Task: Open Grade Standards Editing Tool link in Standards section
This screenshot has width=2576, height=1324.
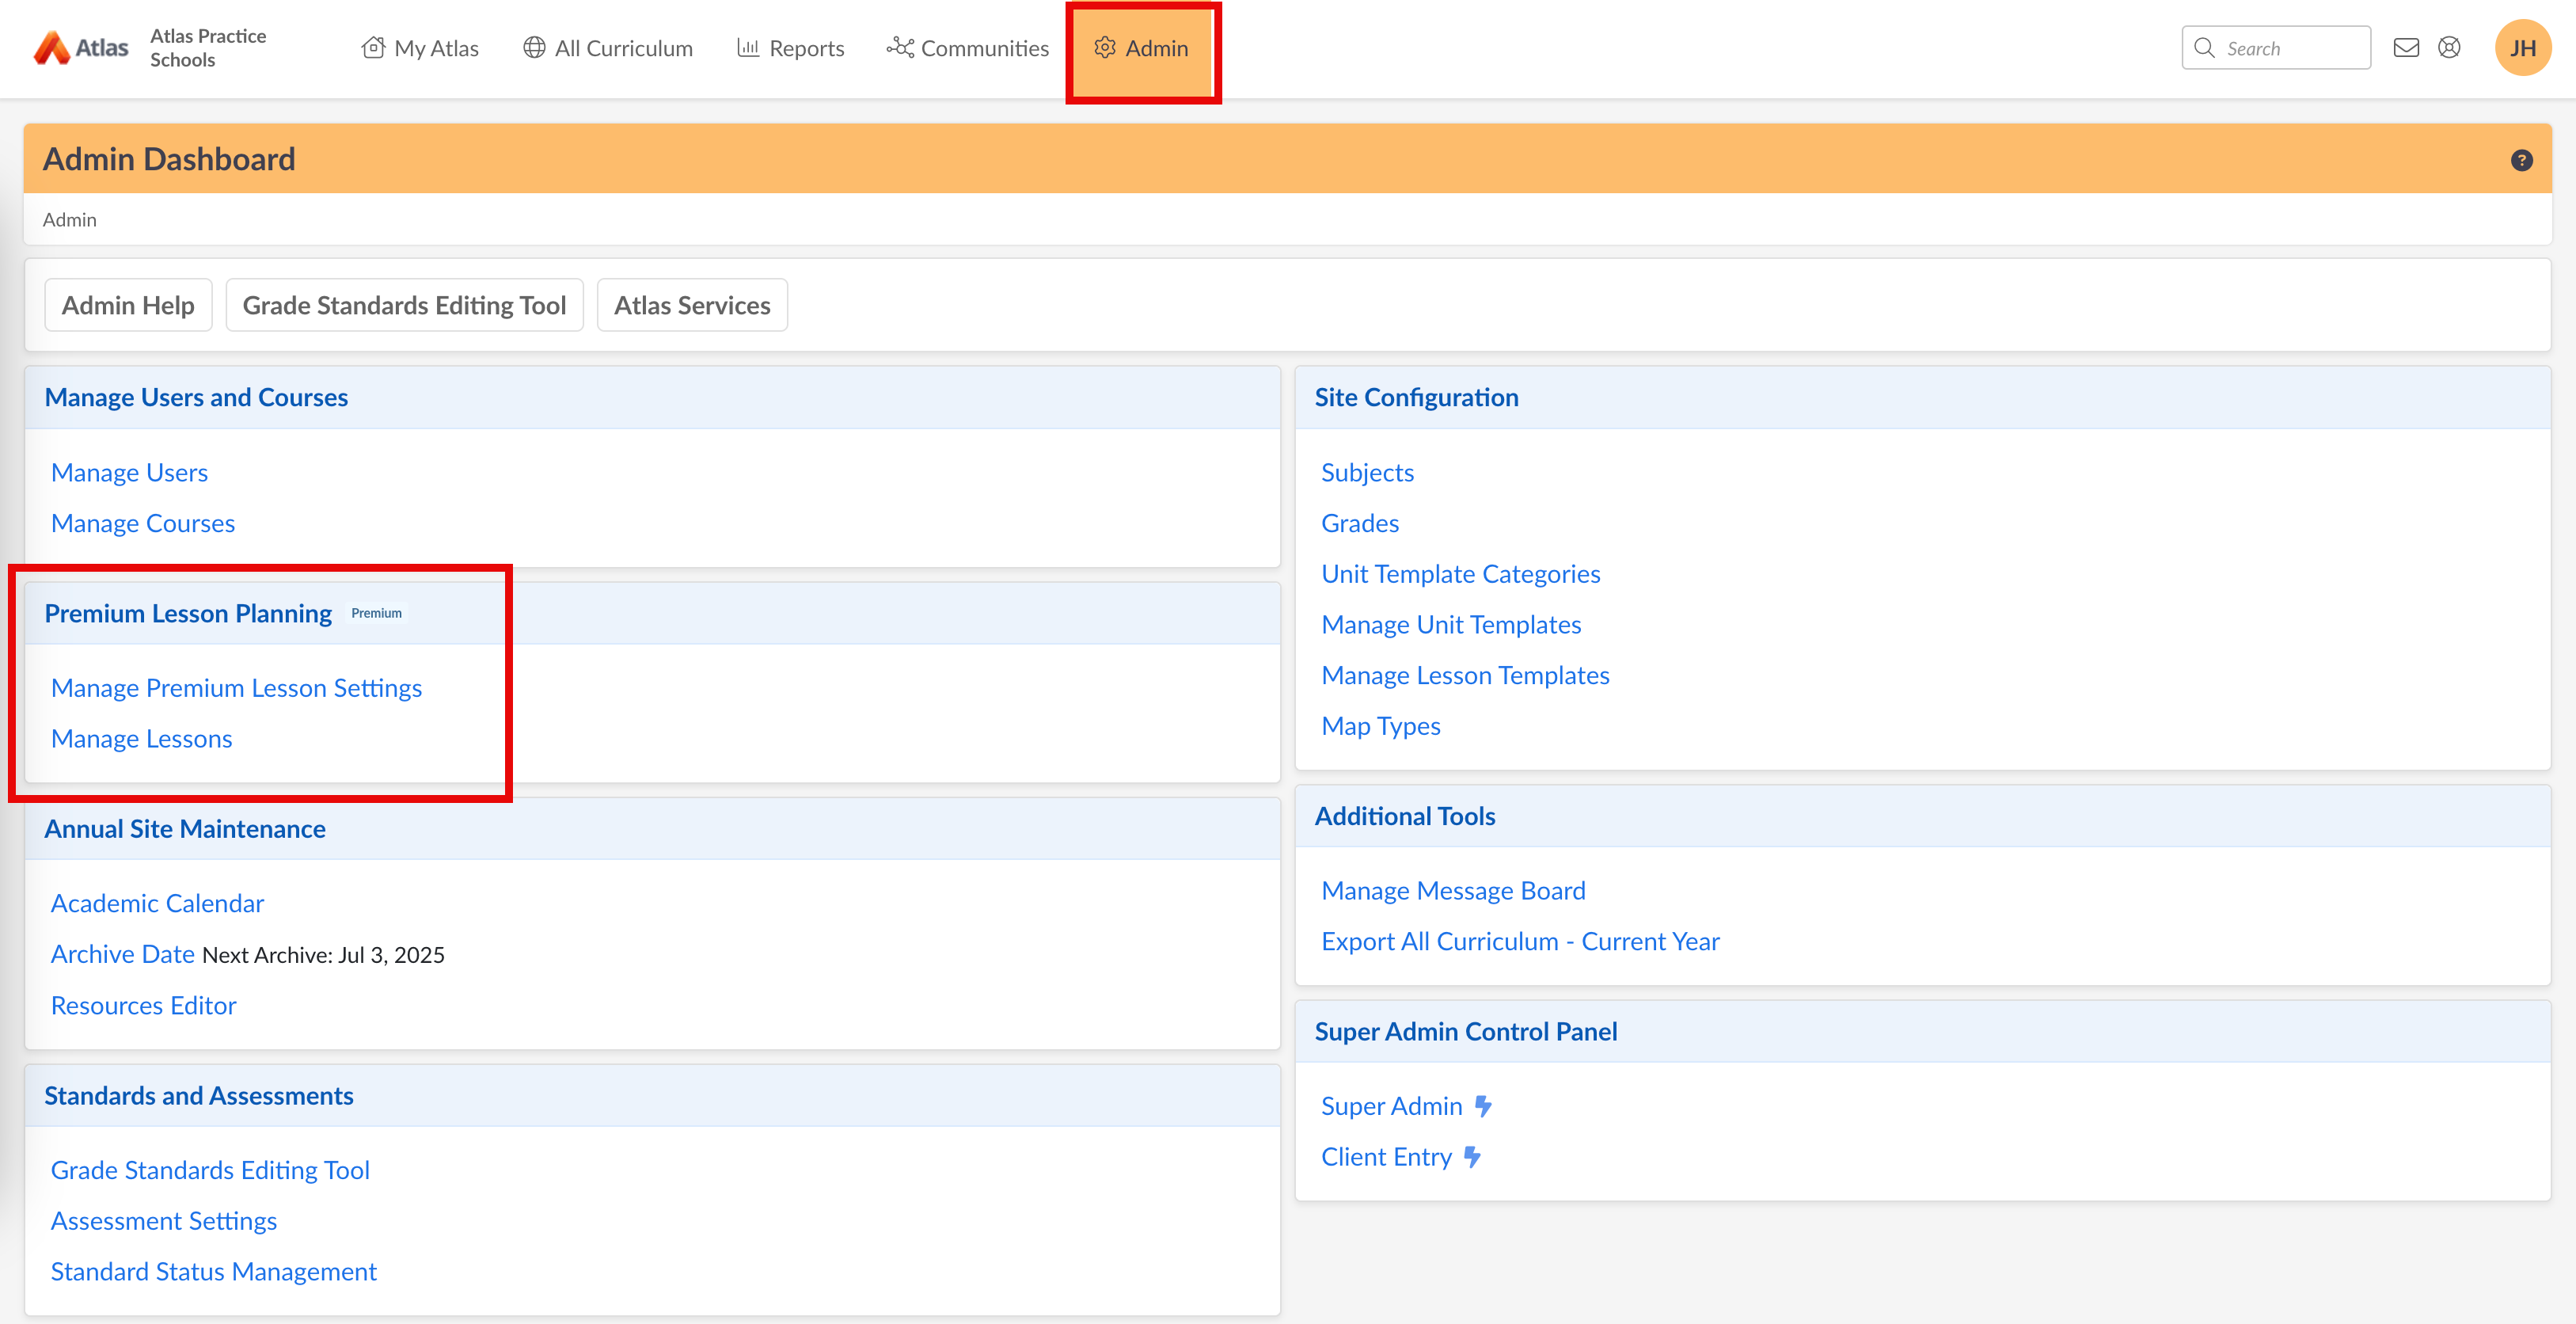Action: (210, 1171)
